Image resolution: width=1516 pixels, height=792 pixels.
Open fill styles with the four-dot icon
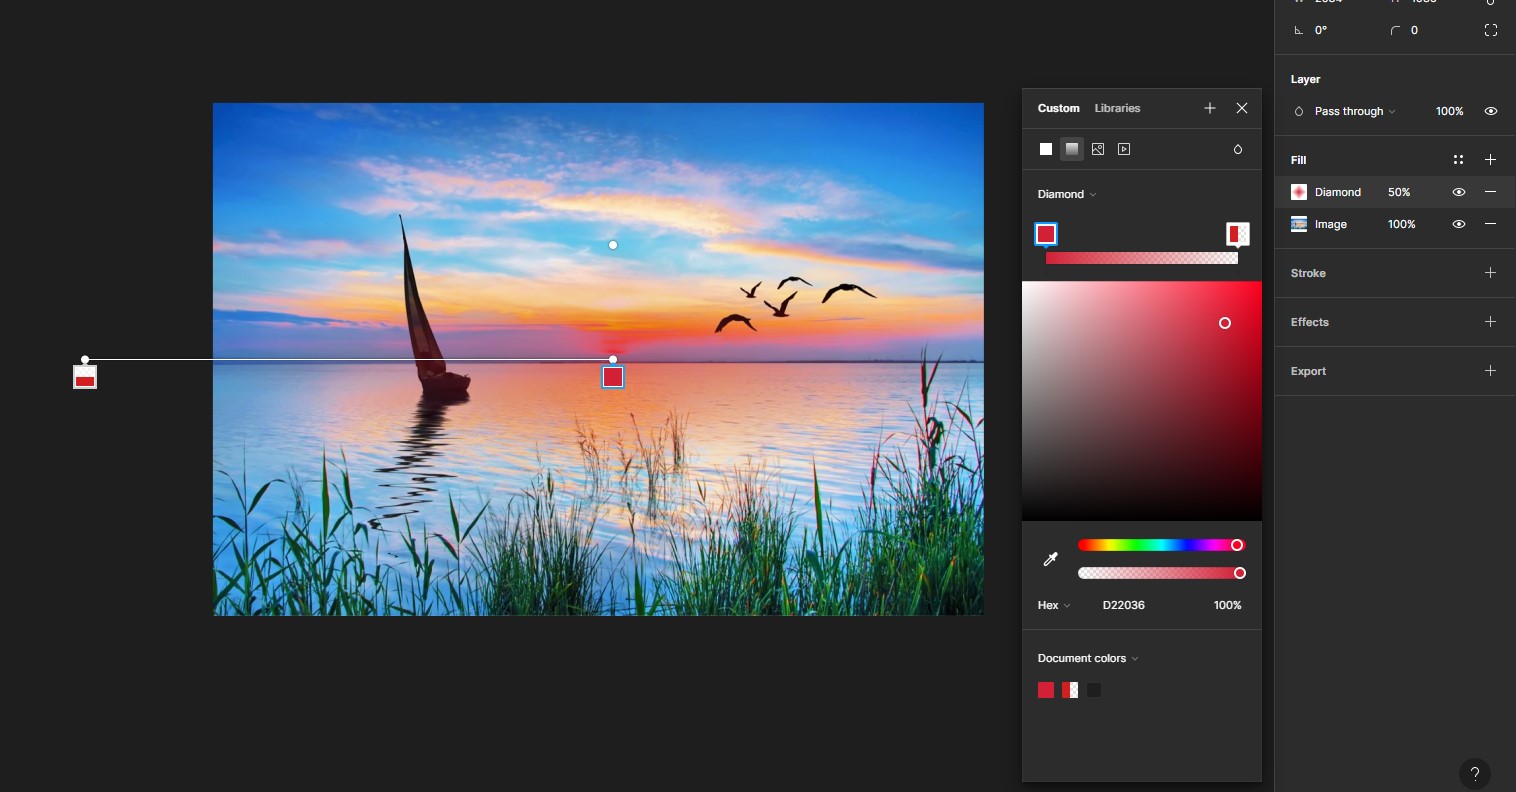[x=1458, y=160]
